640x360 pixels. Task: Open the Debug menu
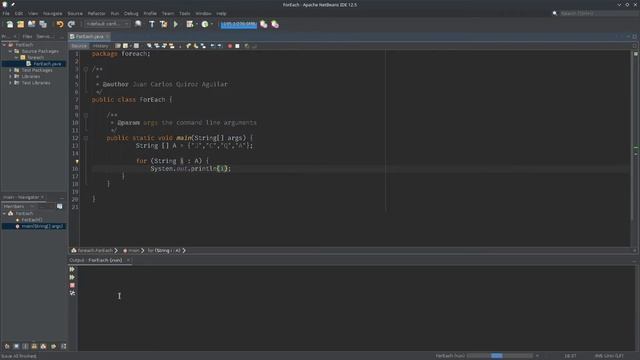(131, 13)
